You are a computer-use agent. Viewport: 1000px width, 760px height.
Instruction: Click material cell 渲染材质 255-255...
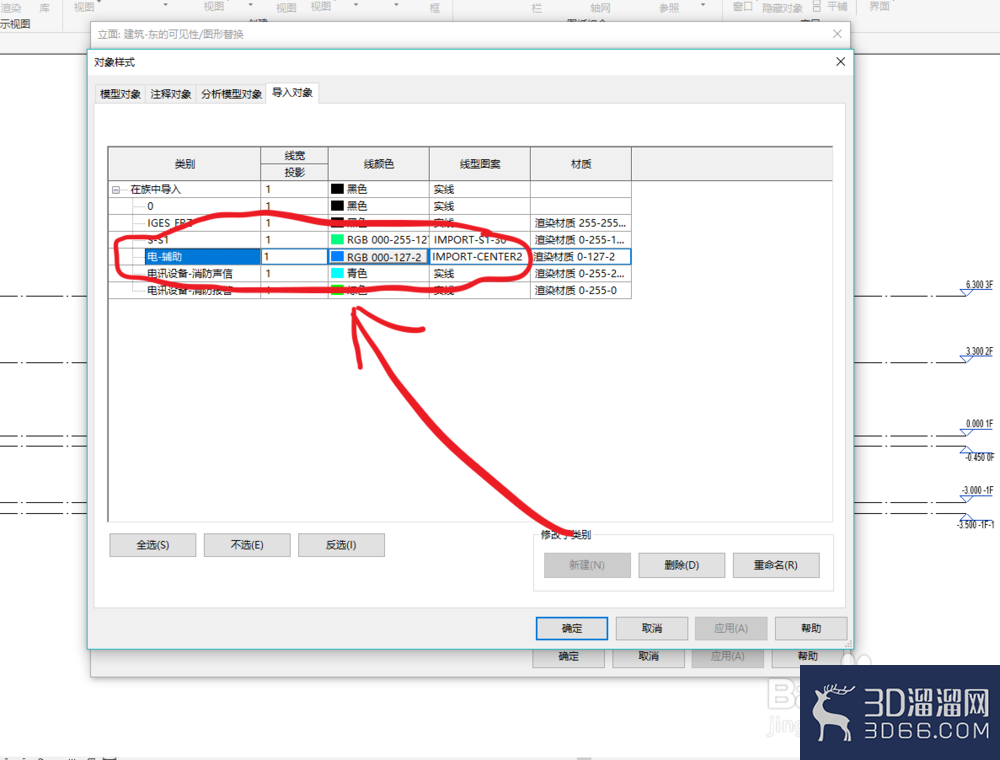pyautogui.click(x=580, y=223)
